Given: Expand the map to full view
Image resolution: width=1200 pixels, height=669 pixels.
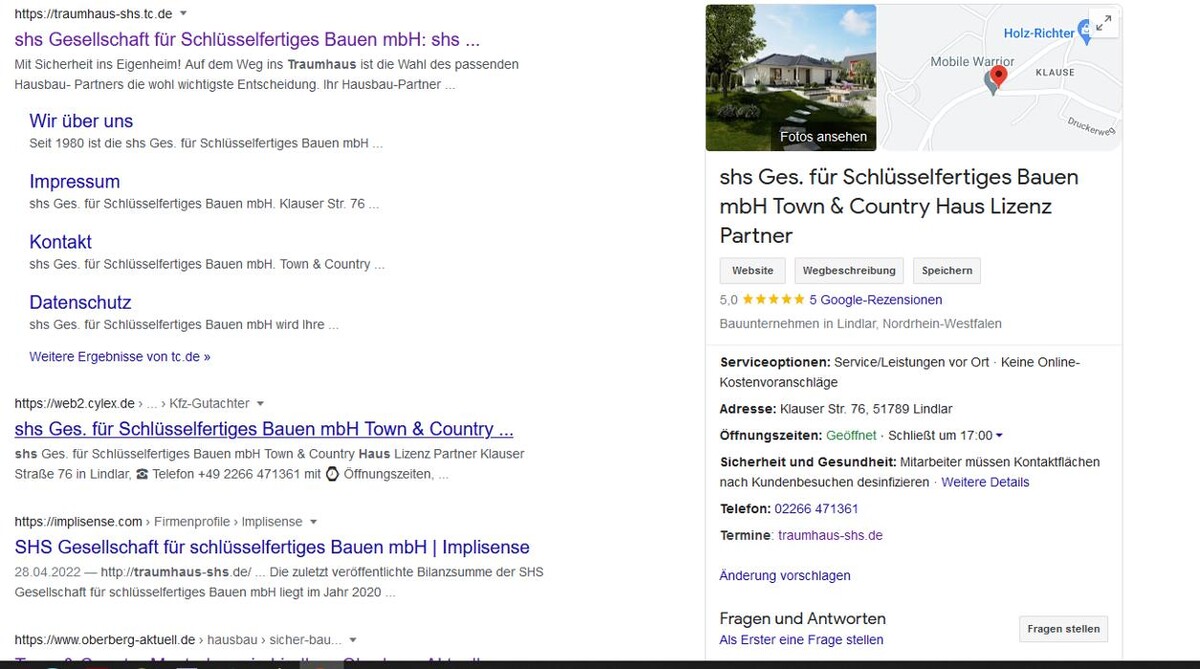Looking at the screenshot, I should point(1103,24).
